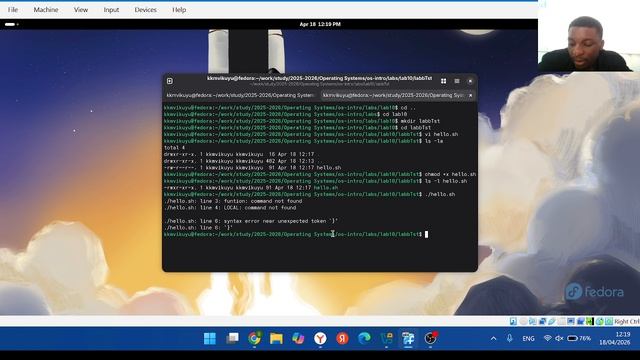The height and width of the screenshot is (360, 640).
Task: Open the red Yandex taskbar icon
Action: (x=342, y=338)
